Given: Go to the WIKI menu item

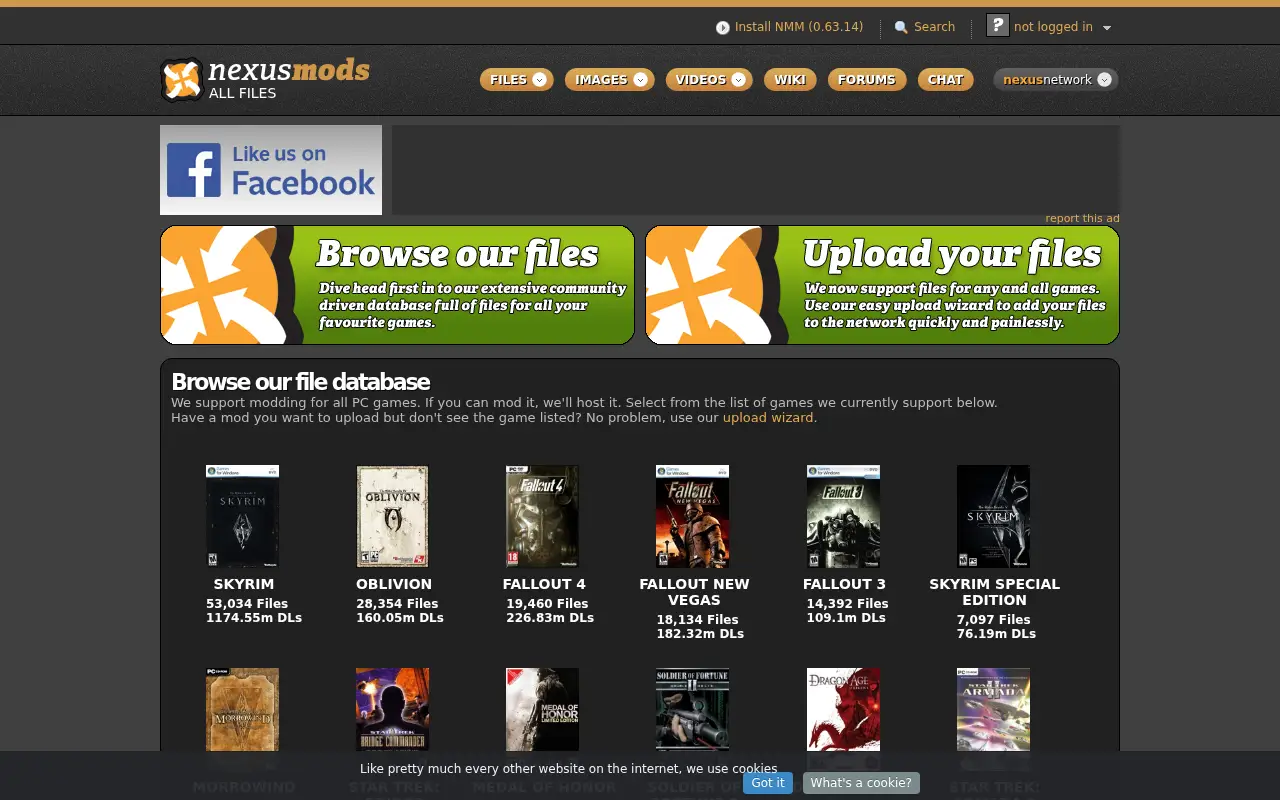Looking at the screenshot, I should tap(790, 80).
